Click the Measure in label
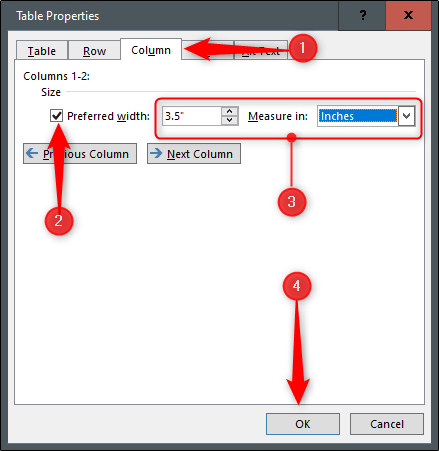This screenshot has width=439, height=451. 278,116
